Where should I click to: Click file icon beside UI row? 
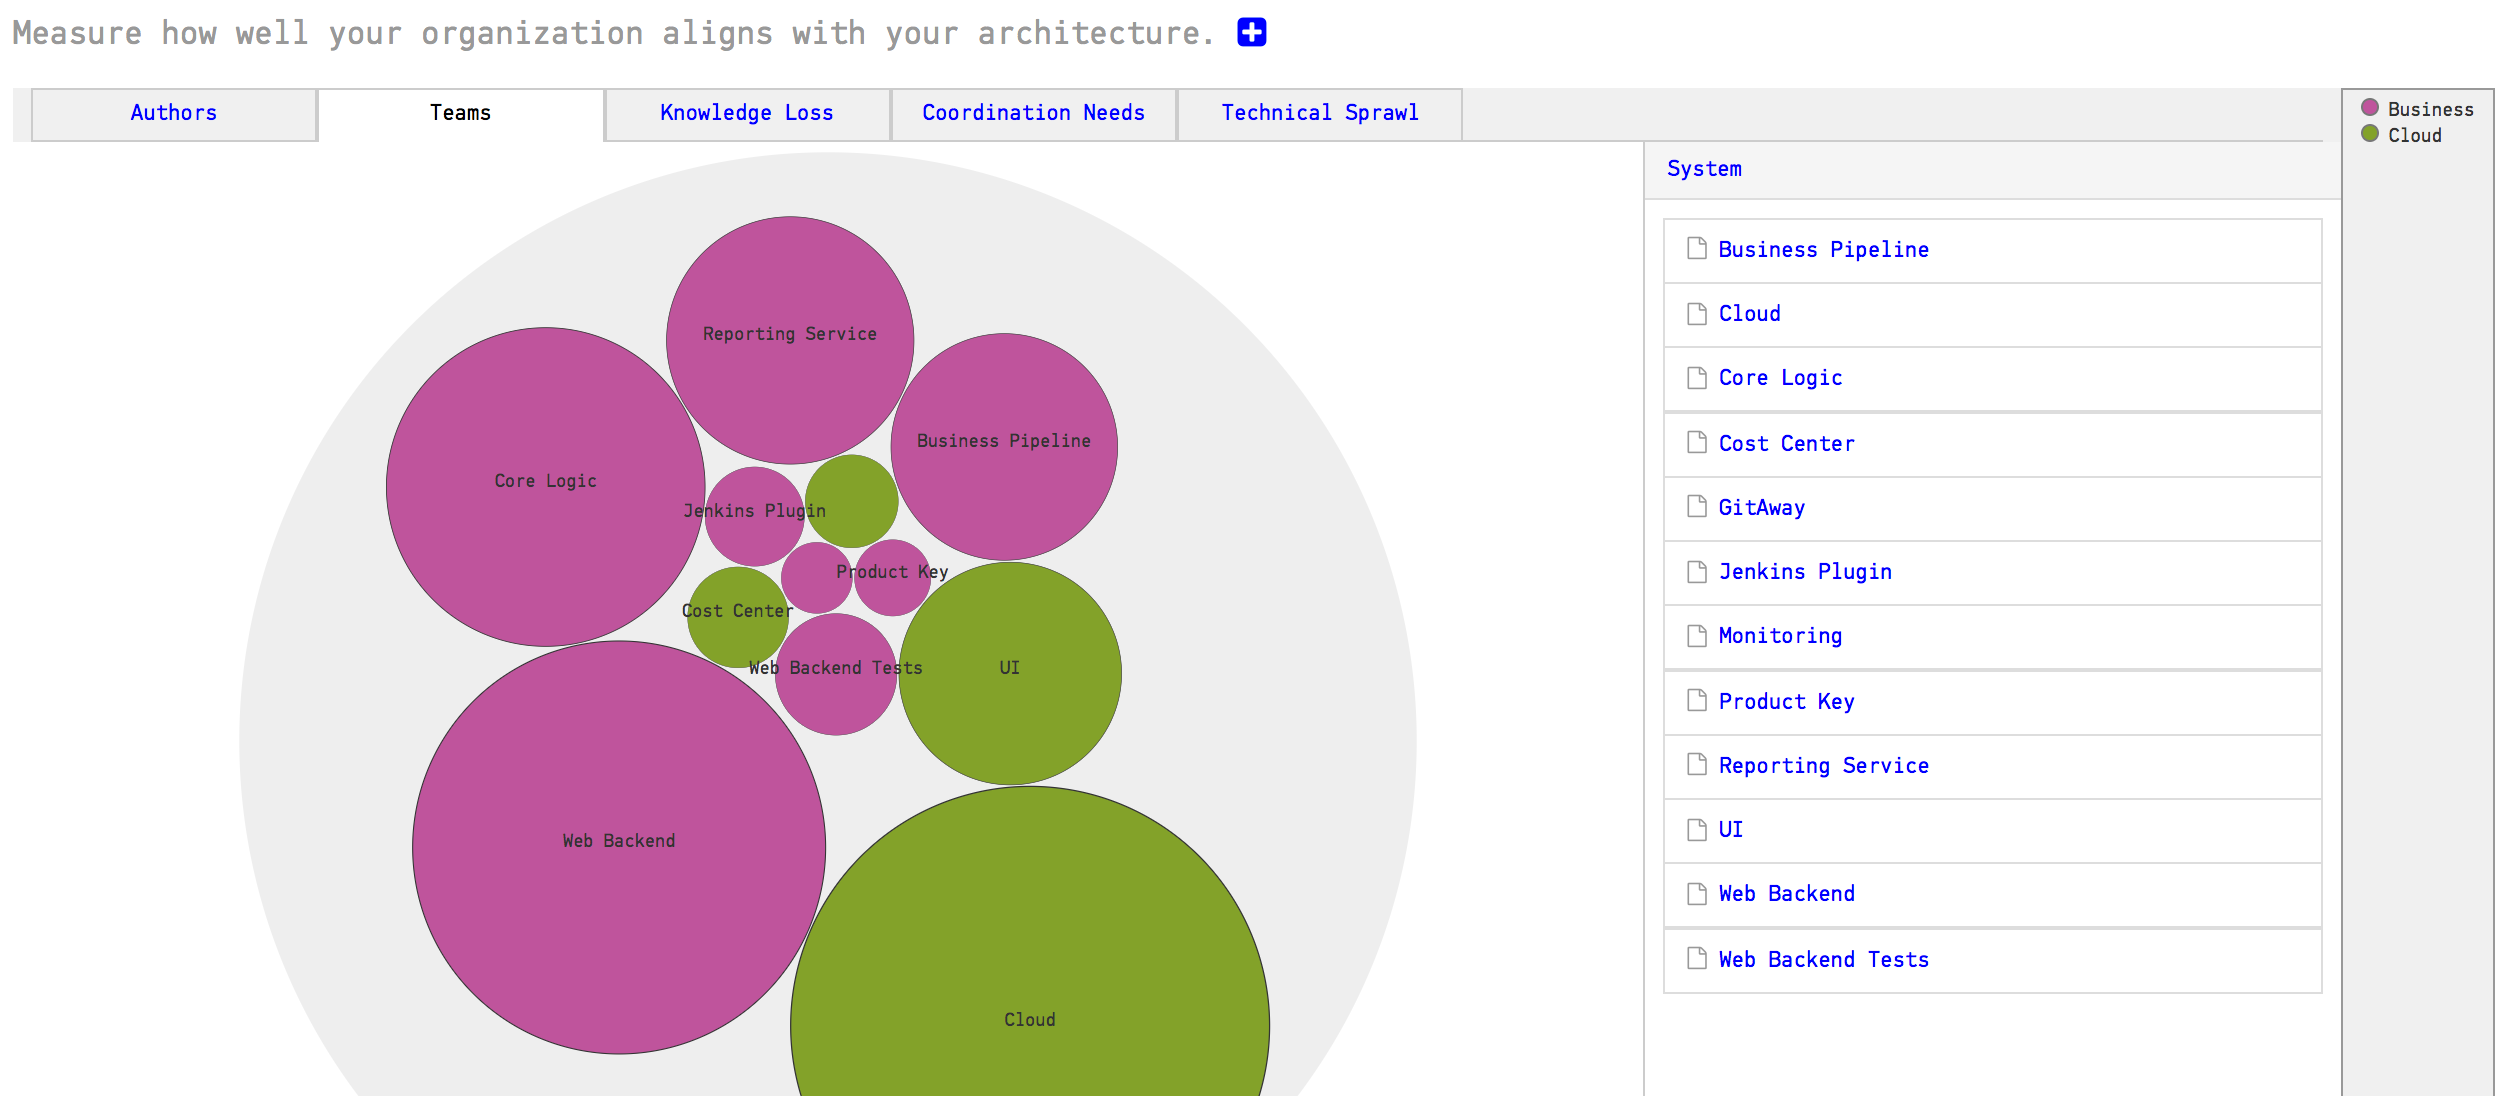tap(1696, 829)
